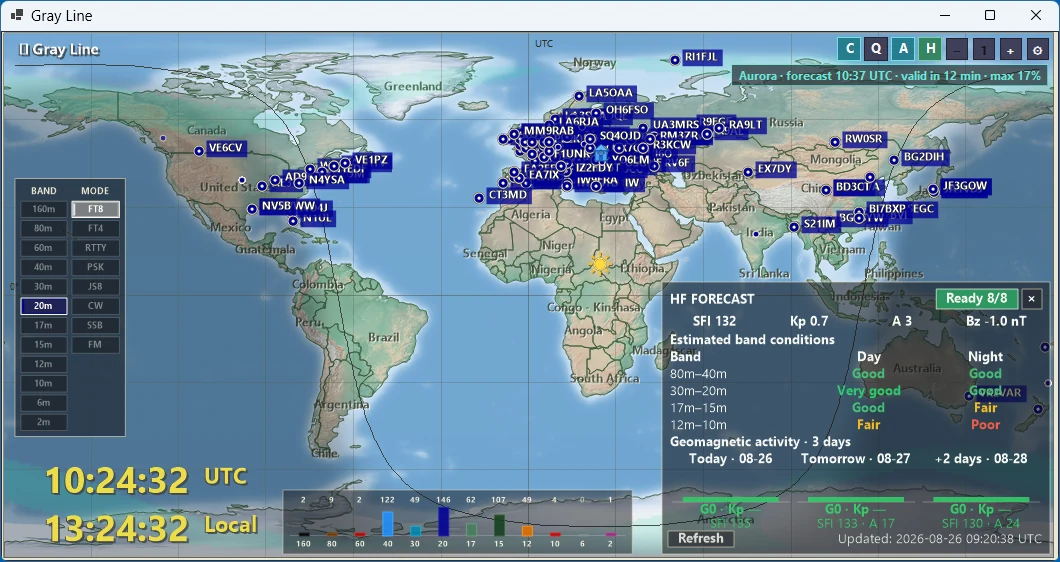1060x562 pixels.
Task: Choose RTTY mode
Action: click(95, 248)
